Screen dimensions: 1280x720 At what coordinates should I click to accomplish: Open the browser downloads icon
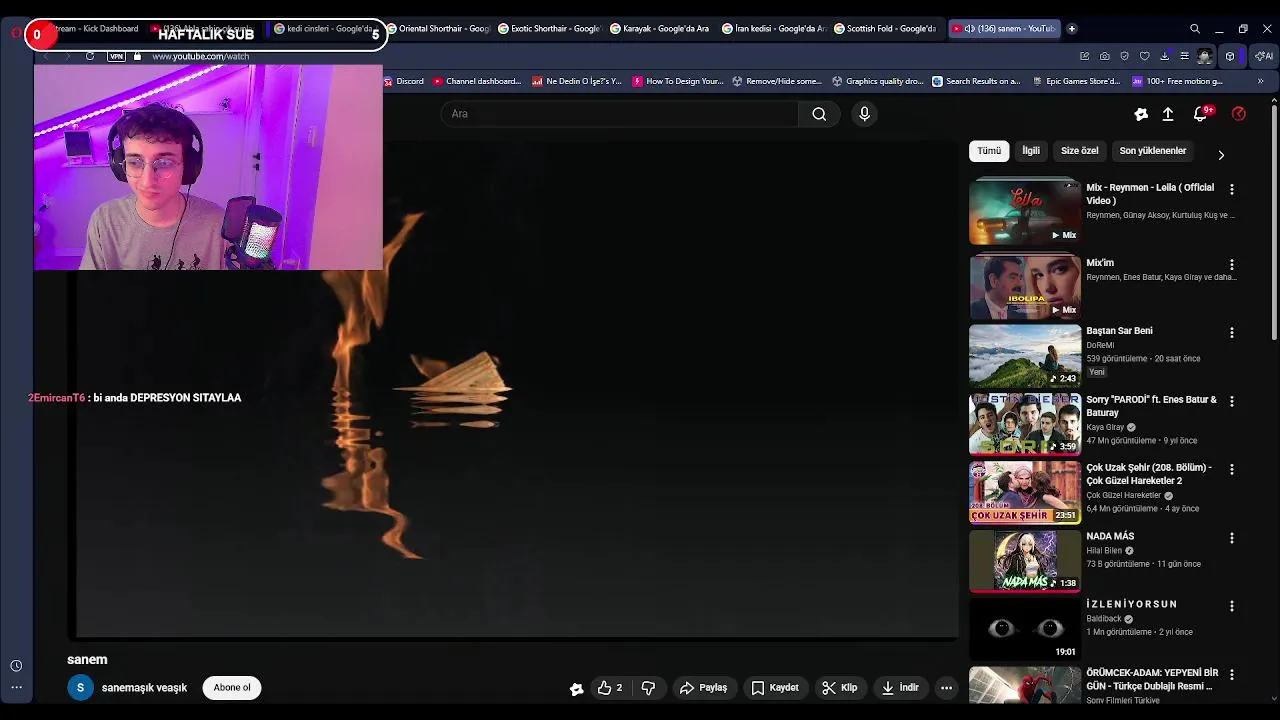point(1164,56)
